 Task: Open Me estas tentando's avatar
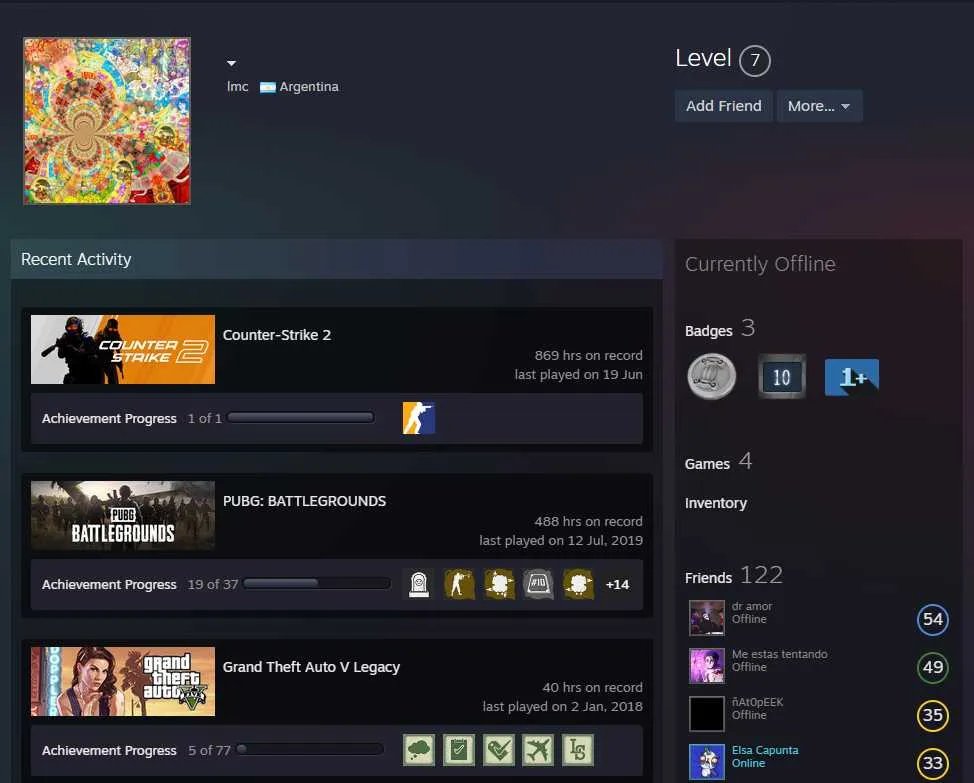coord(707,666)
